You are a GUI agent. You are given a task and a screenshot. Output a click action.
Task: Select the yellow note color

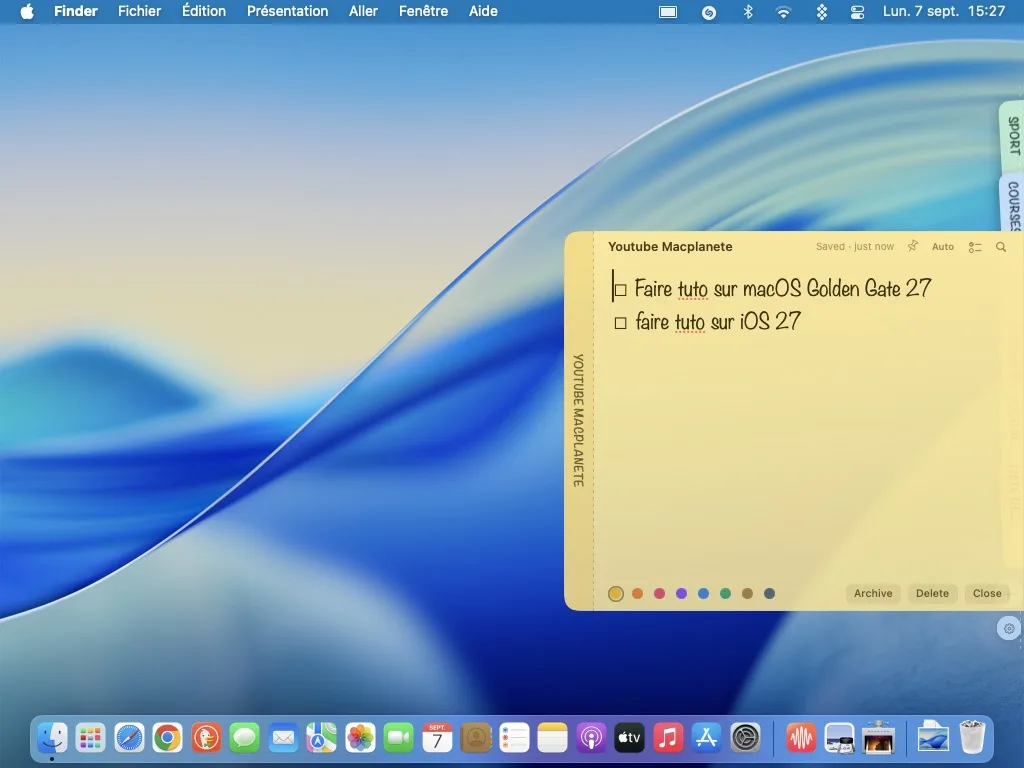(x=615, y=594)
